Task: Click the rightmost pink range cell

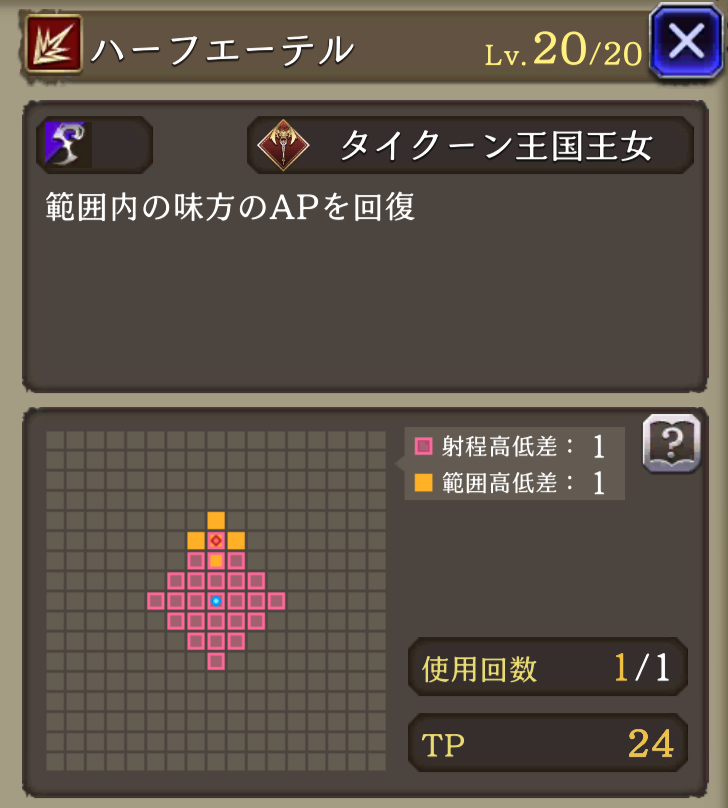Action: (x=276, y=601)
